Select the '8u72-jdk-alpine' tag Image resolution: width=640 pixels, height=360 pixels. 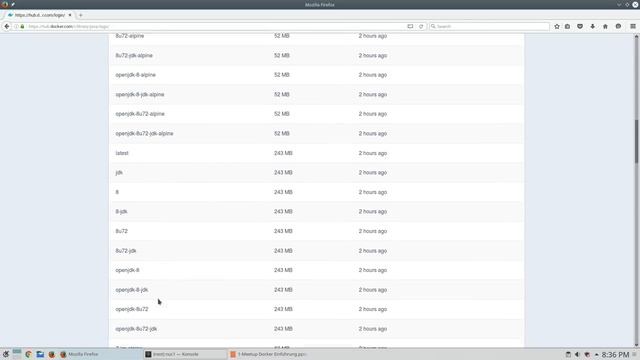(x=134, y=56)
